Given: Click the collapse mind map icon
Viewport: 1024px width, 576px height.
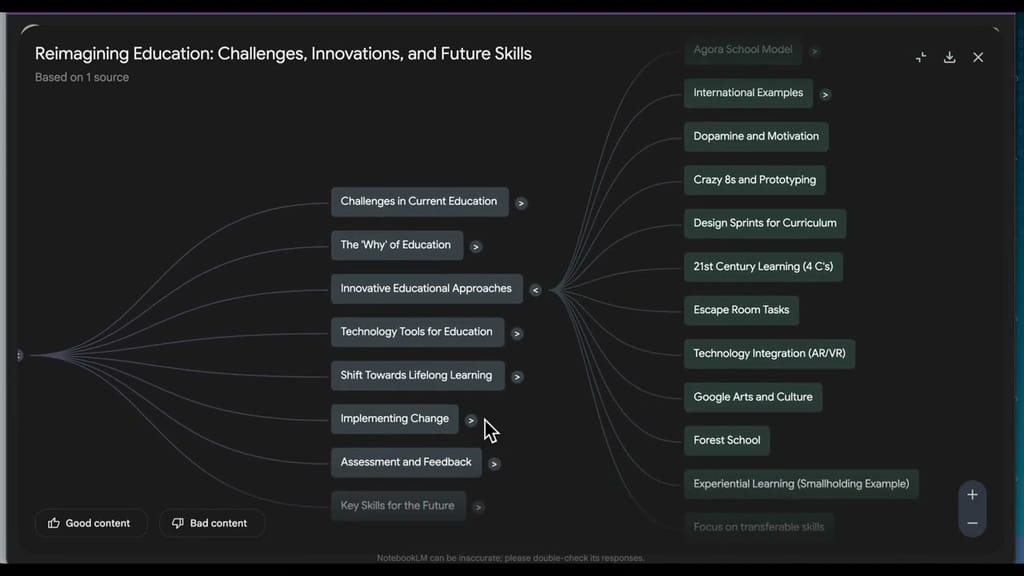Looking at the screenshot, I should click(x=921, y=57).
